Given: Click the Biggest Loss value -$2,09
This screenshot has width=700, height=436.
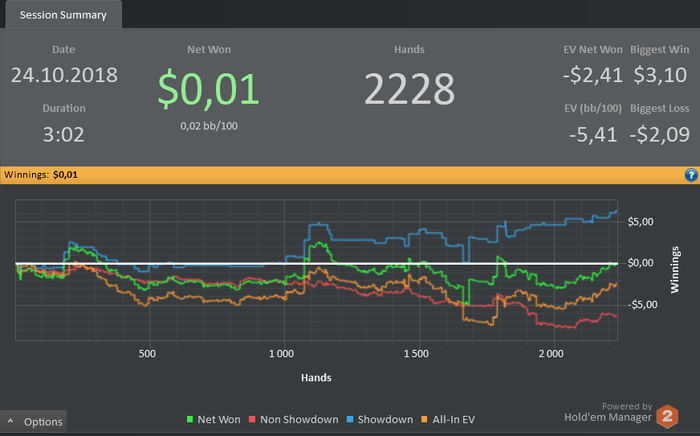Looking at the screenshot, I should pyautogui.click(x=659, y=134).
